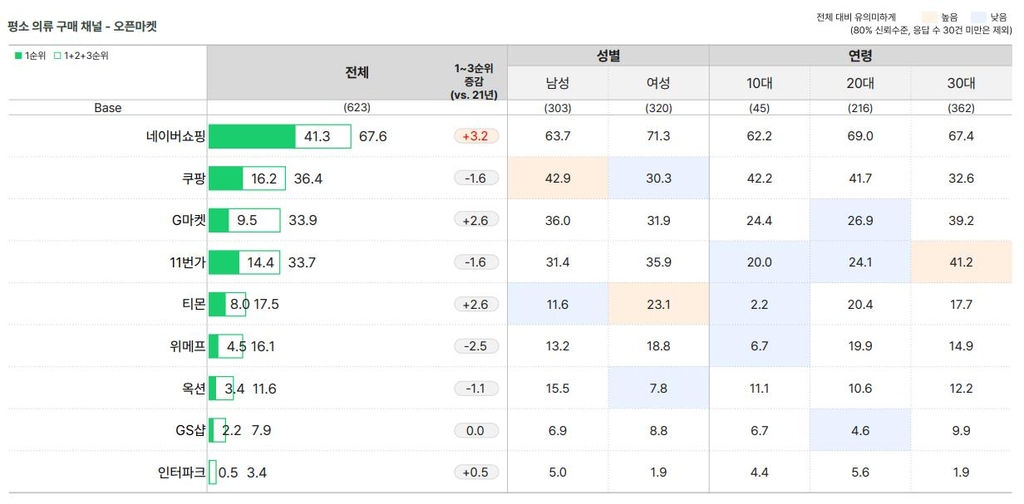Screen dimensions: 1024x504
Task: Select the 성별 group header
Action: [x=608, y=55]
